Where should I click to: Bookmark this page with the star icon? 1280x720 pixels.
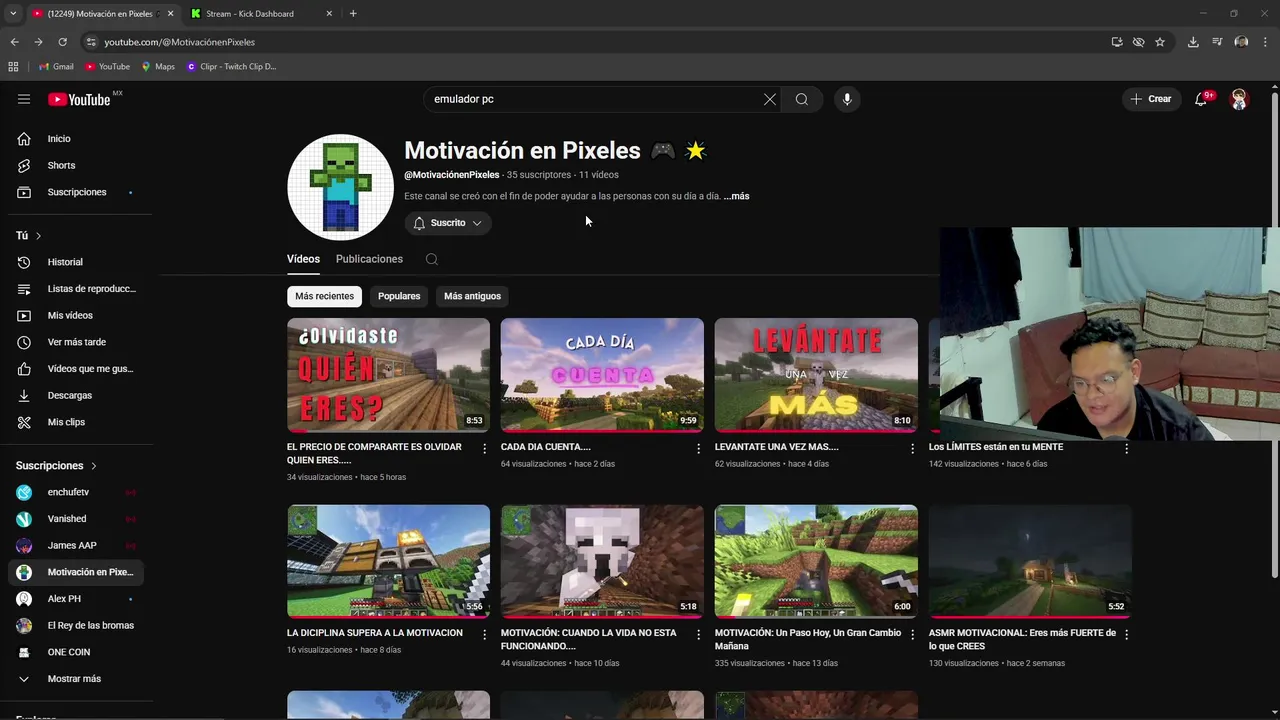tap(1160, 42)
